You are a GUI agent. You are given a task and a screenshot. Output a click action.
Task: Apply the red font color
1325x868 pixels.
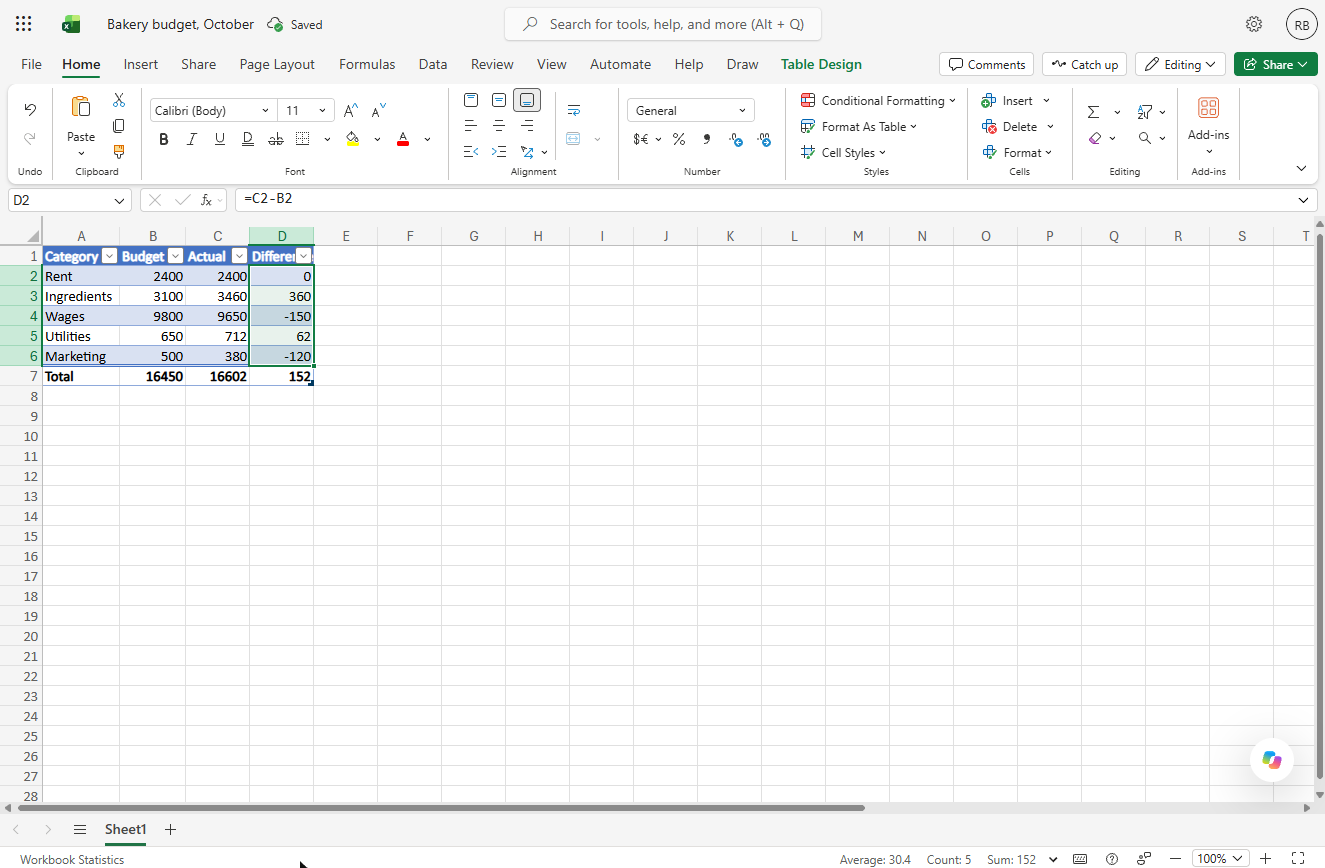pos(403,139)
